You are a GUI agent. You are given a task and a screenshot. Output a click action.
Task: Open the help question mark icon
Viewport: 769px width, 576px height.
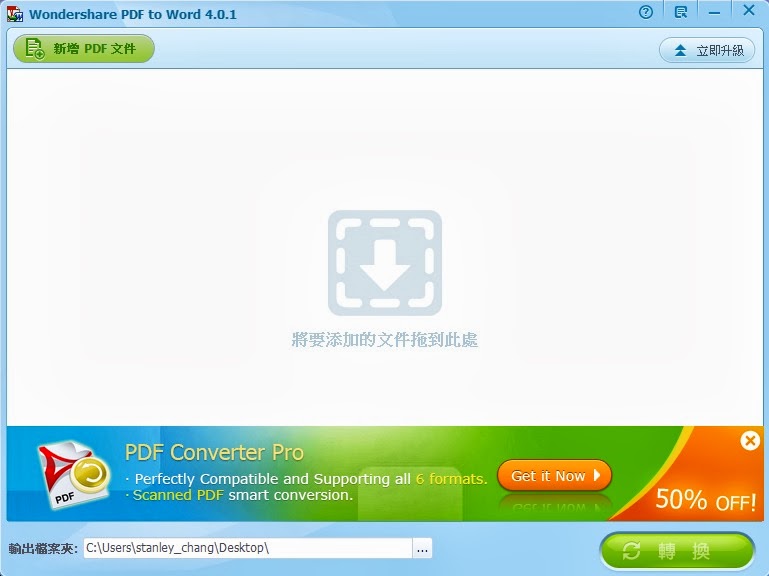pyautogui.click(x=646, y=12)
